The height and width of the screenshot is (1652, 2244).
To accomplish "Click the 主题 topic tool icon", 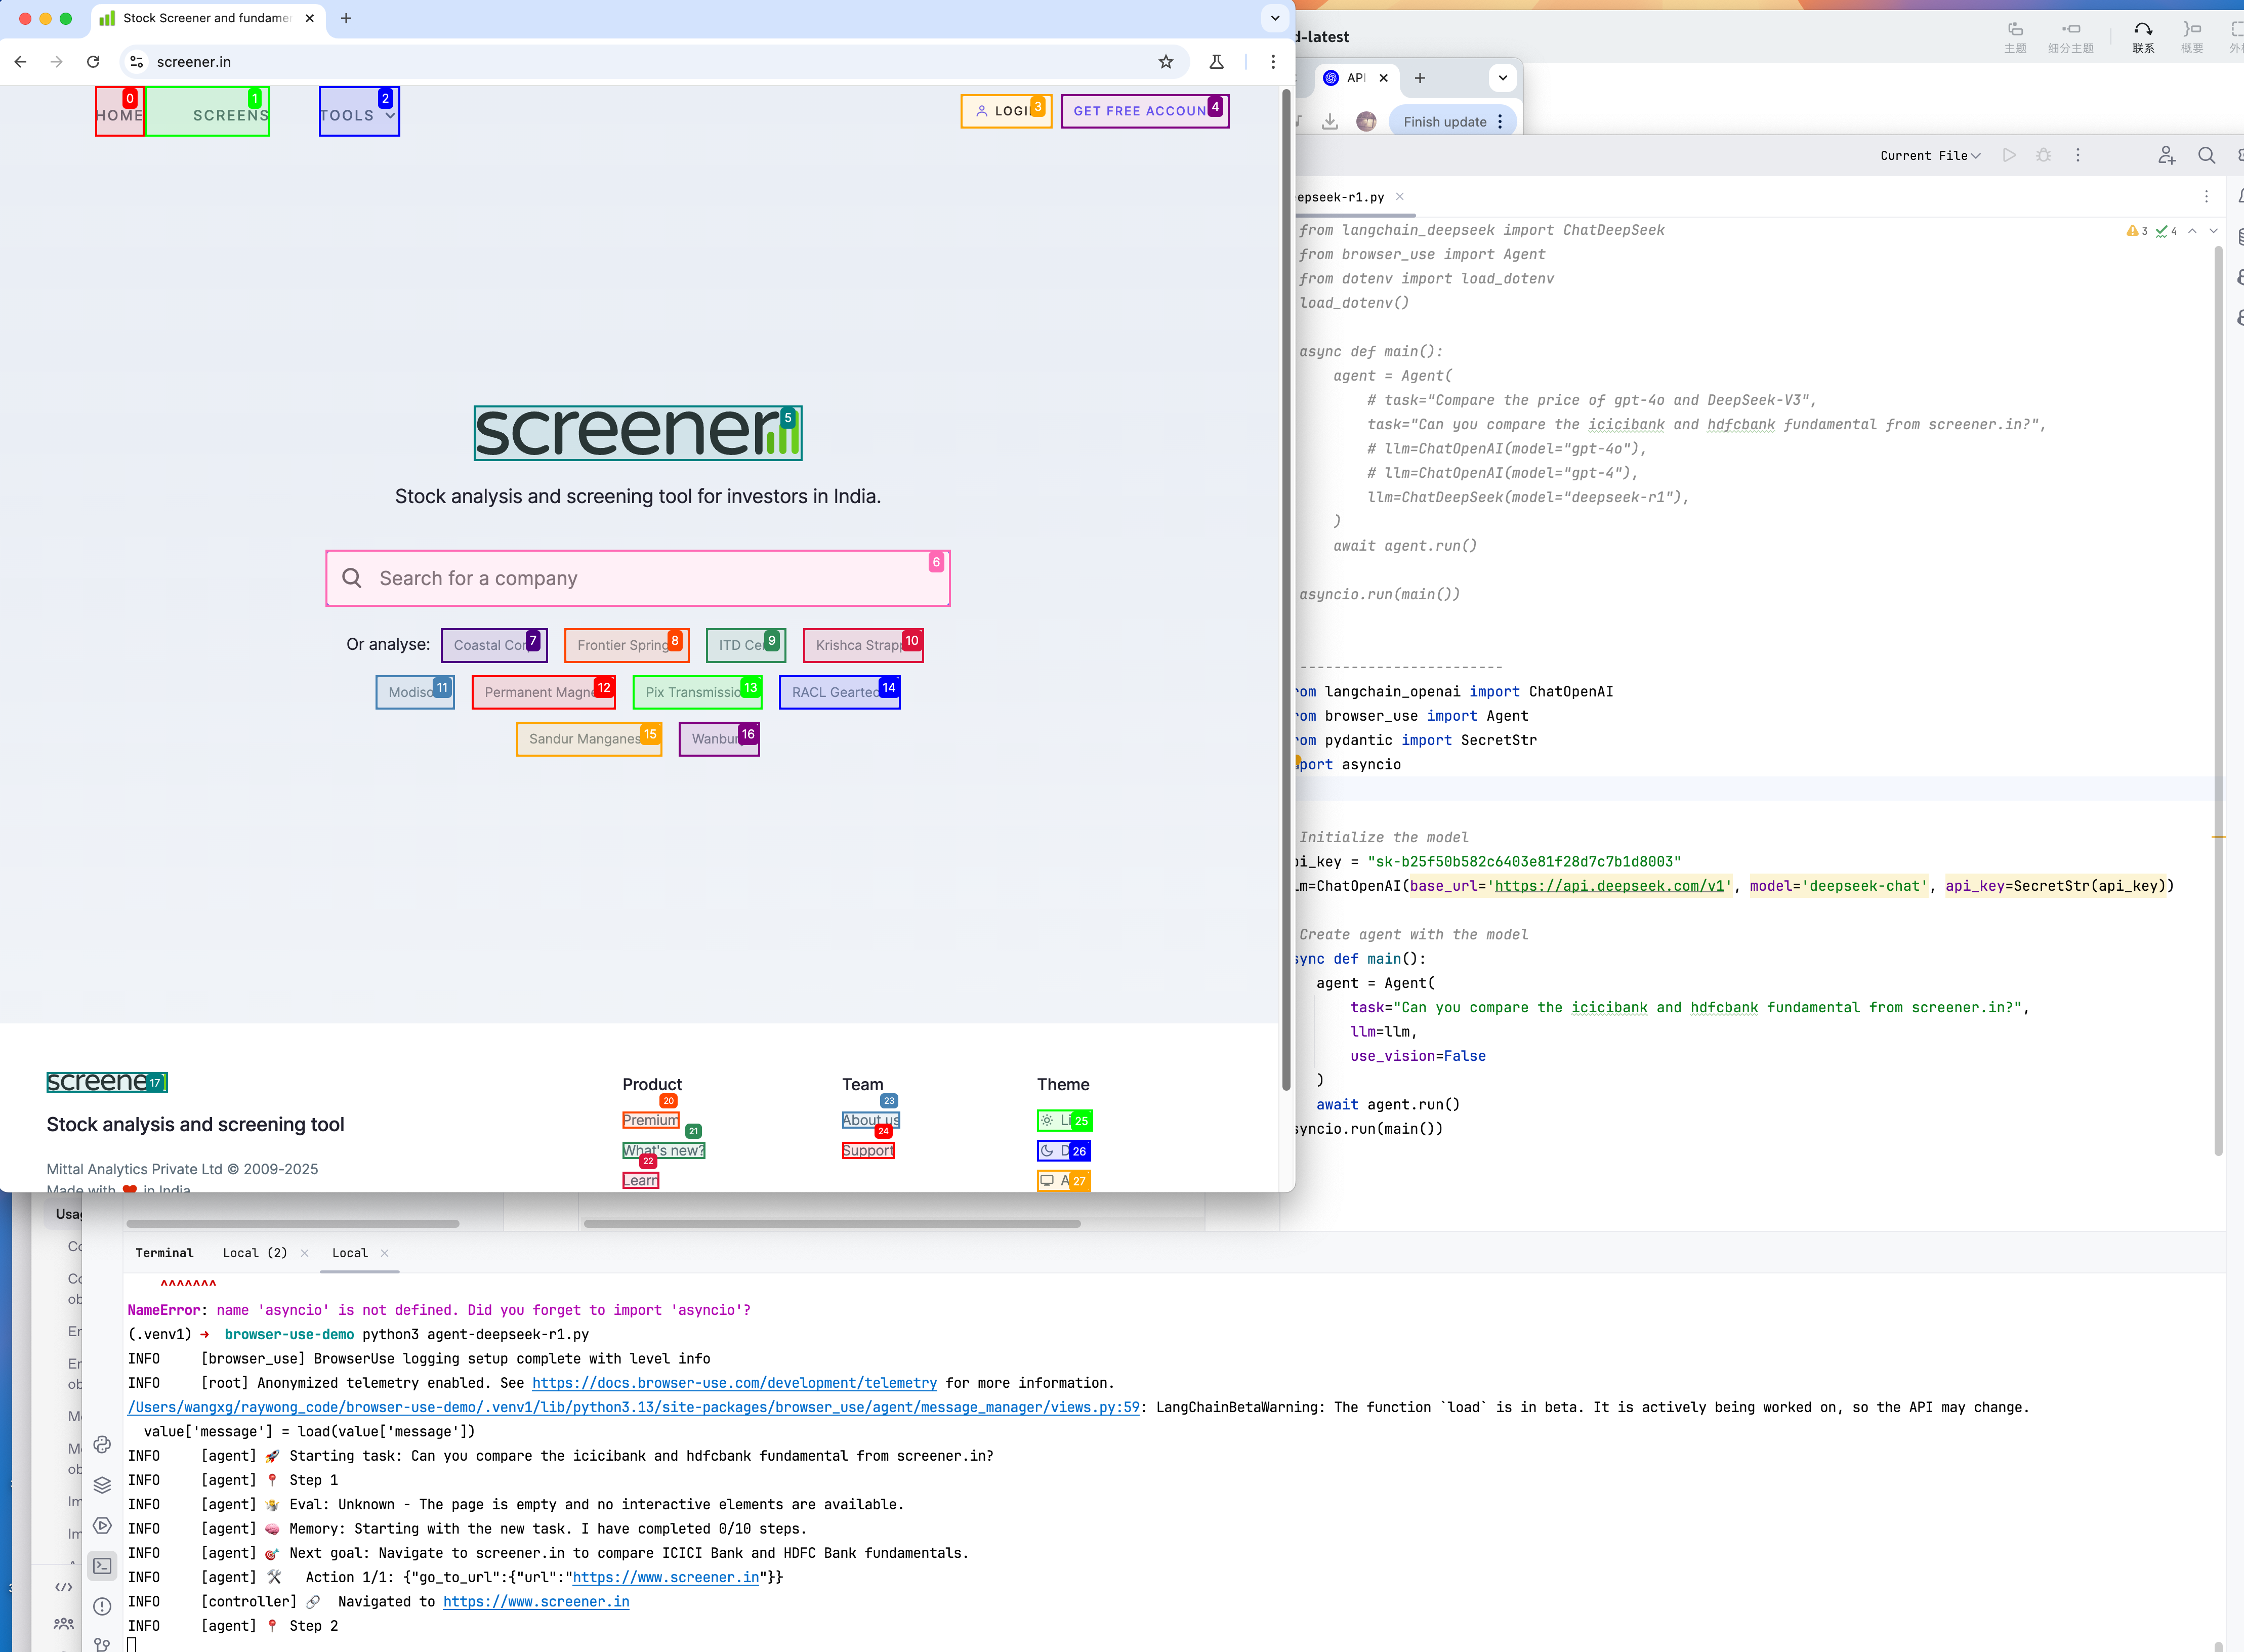I will coord(2015,37).
